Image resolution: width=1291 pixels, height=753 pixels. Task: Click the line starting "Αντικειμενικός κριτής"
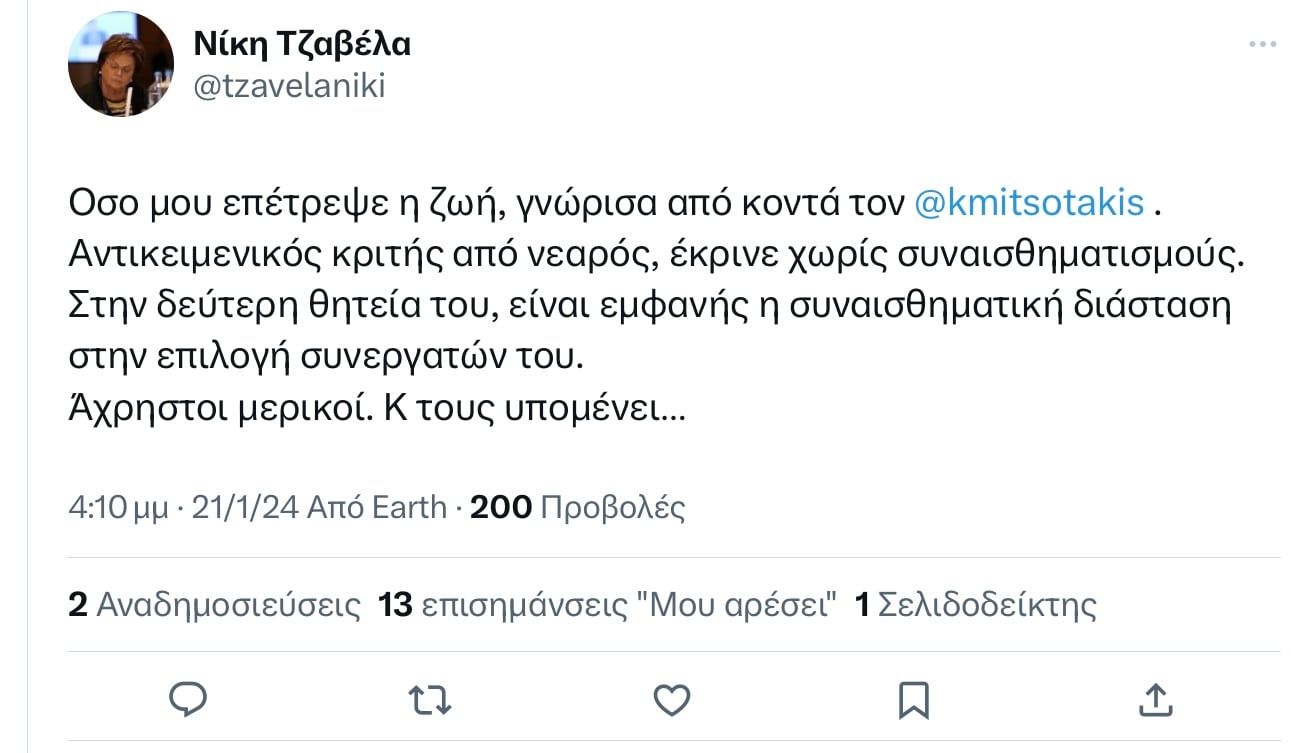coord(658,254)
